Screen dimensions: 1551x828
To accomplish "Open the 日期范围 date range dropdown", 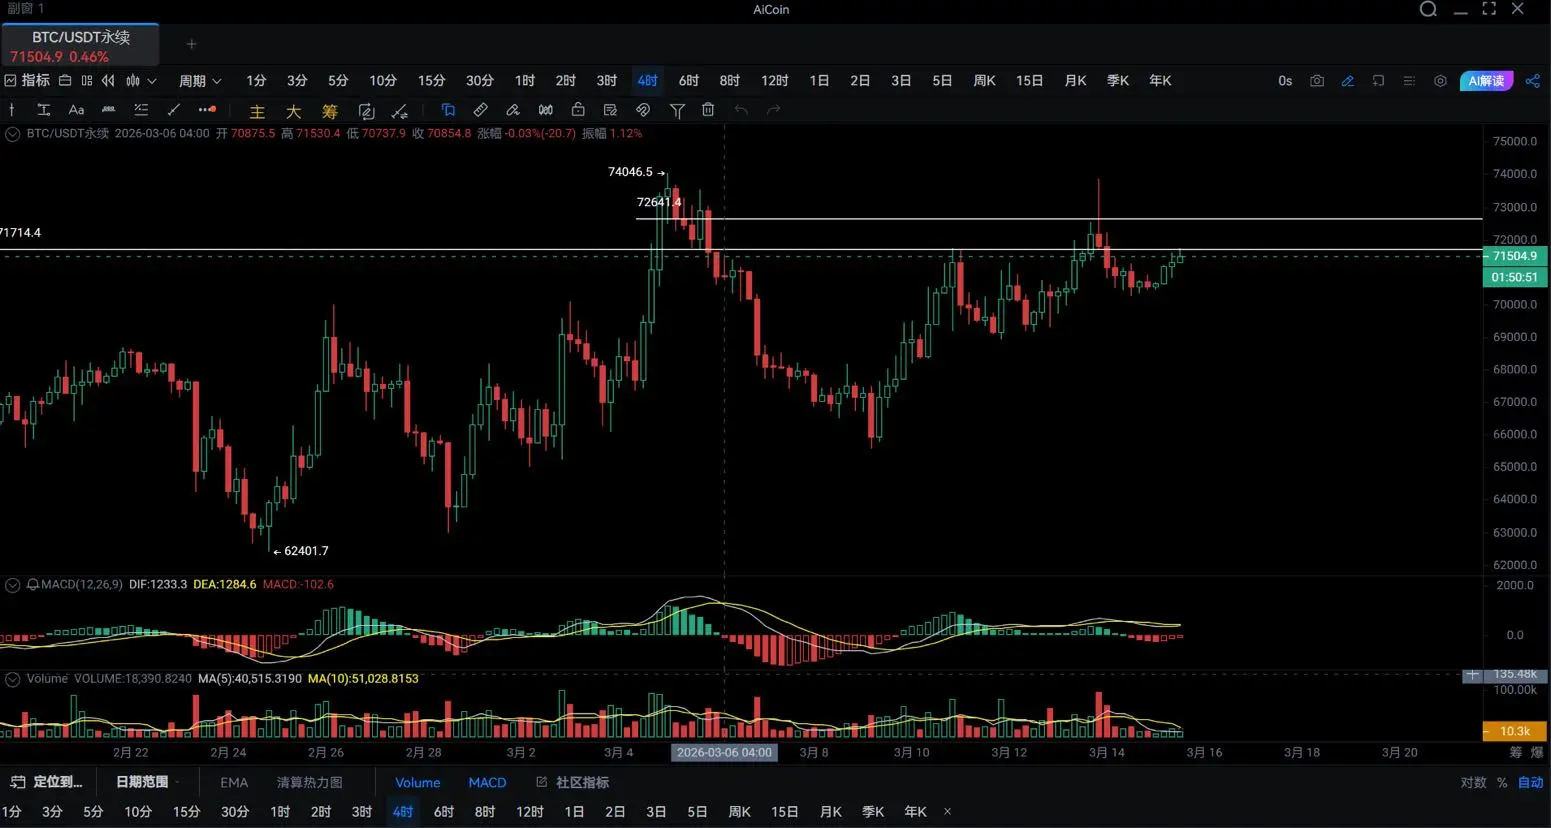I will [x=148, y=782].
